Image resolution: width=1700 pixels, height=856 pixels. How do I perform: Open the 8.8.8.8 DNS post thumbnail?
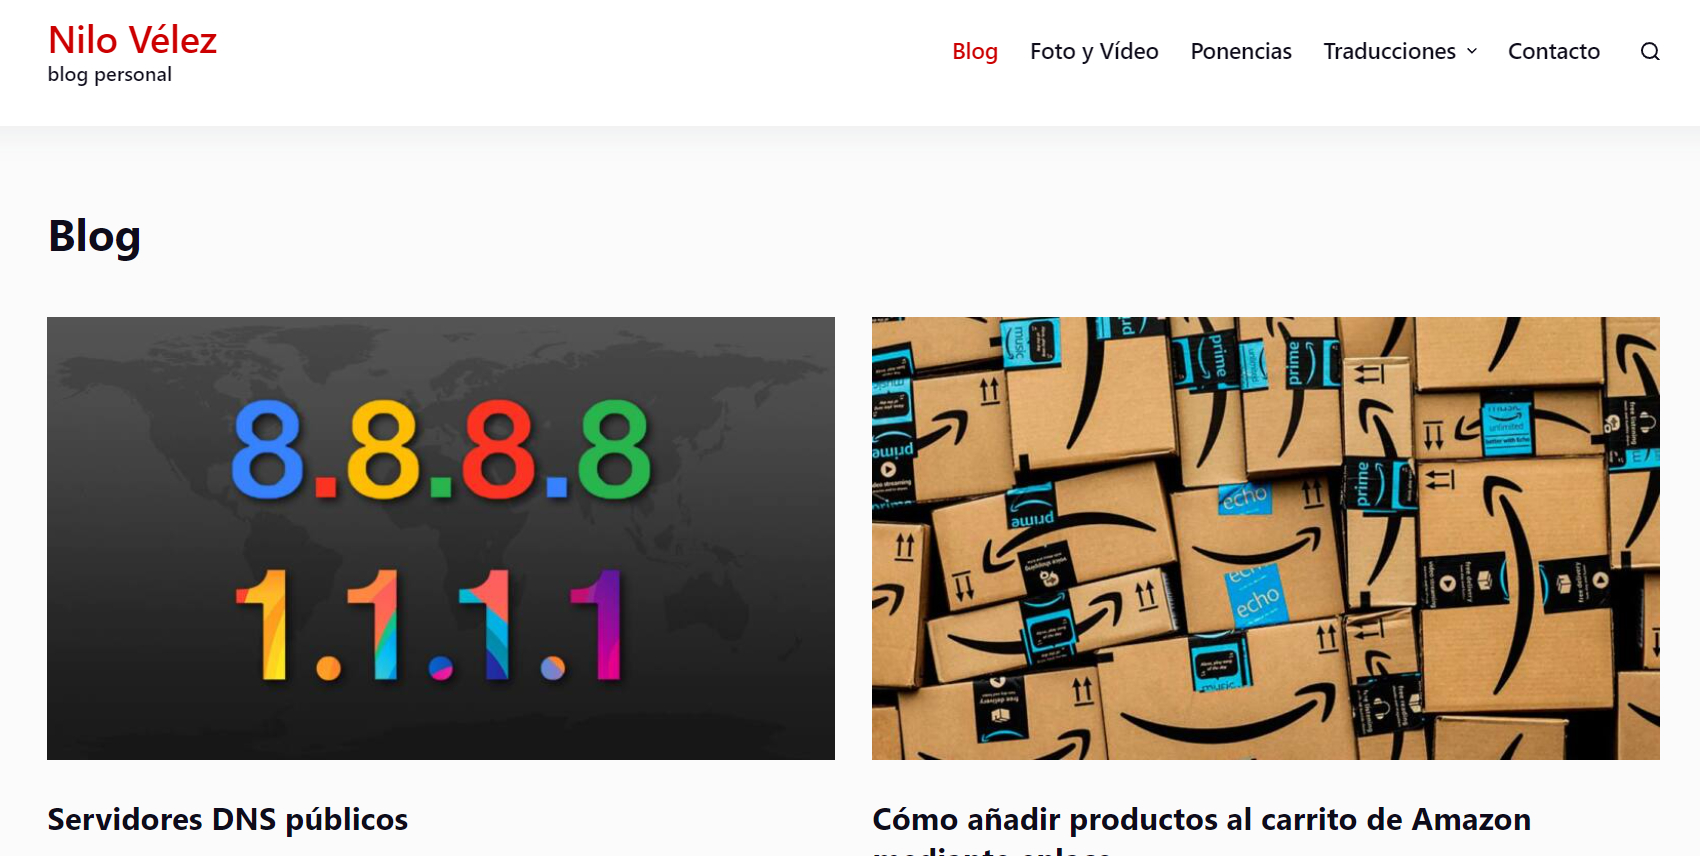click(441, 538)
